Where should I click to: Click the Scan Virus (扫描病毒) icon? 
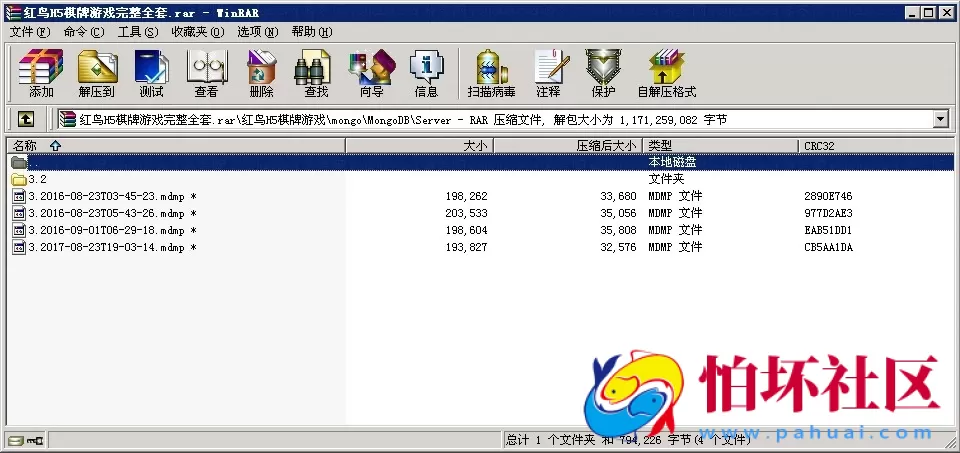tap(492, 73)
